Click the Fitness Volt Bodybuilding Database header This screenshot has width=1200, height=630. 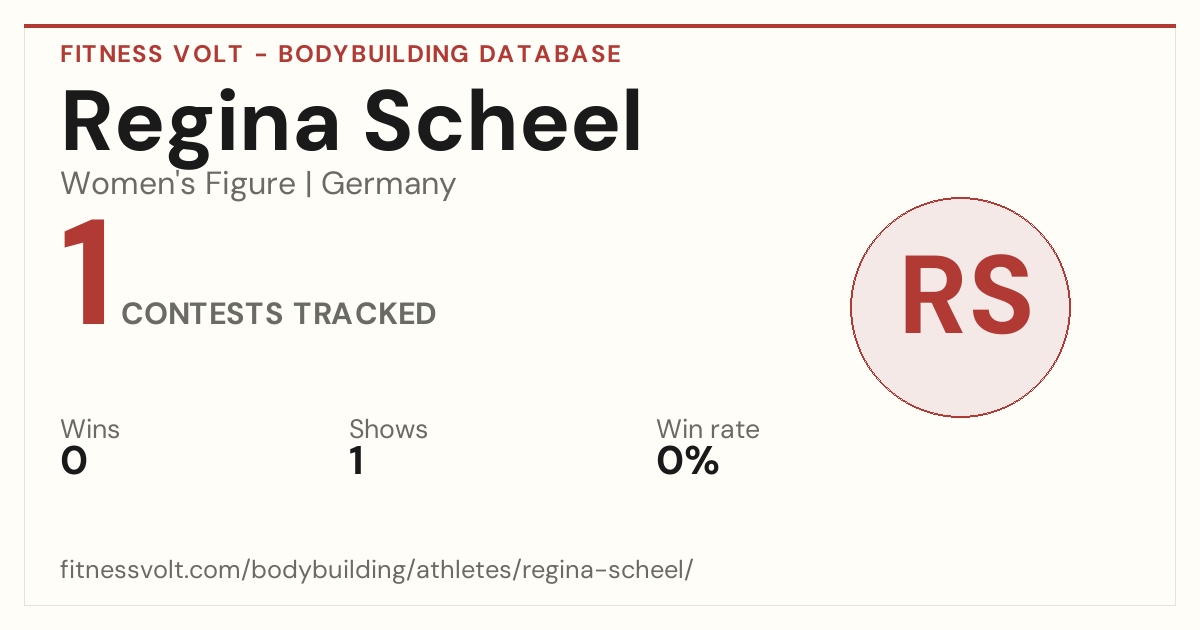[x=341, y=54]
